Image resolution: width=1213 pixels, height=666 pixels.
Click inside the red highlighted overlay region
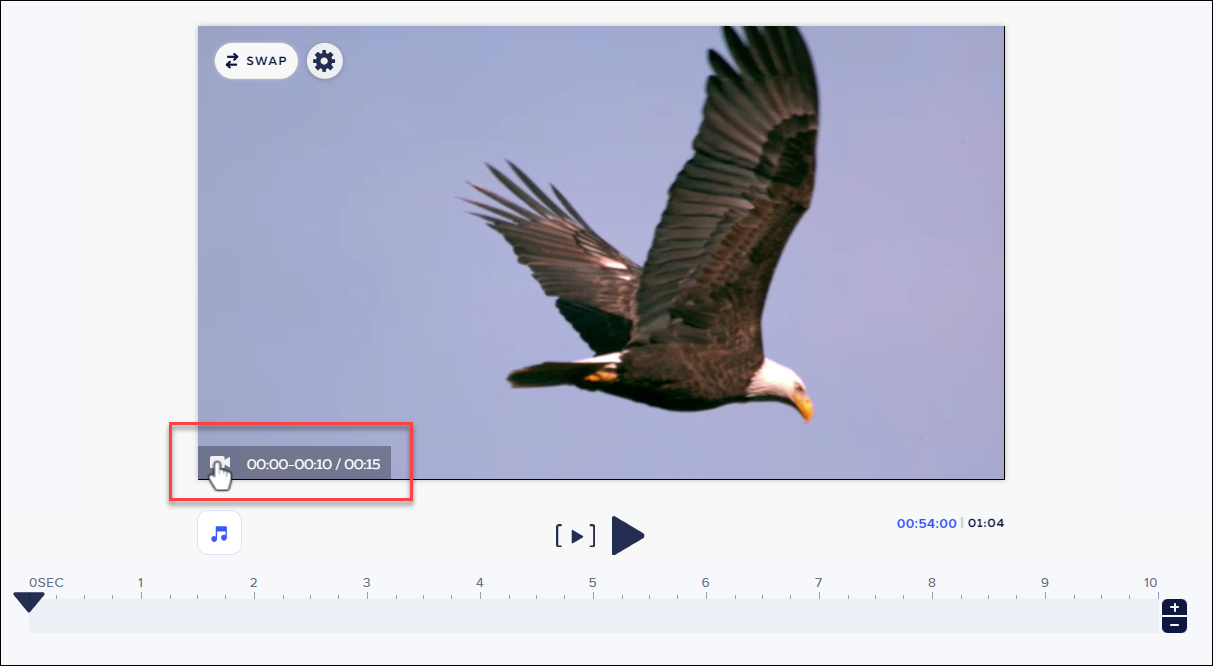[x=290, y=462]
